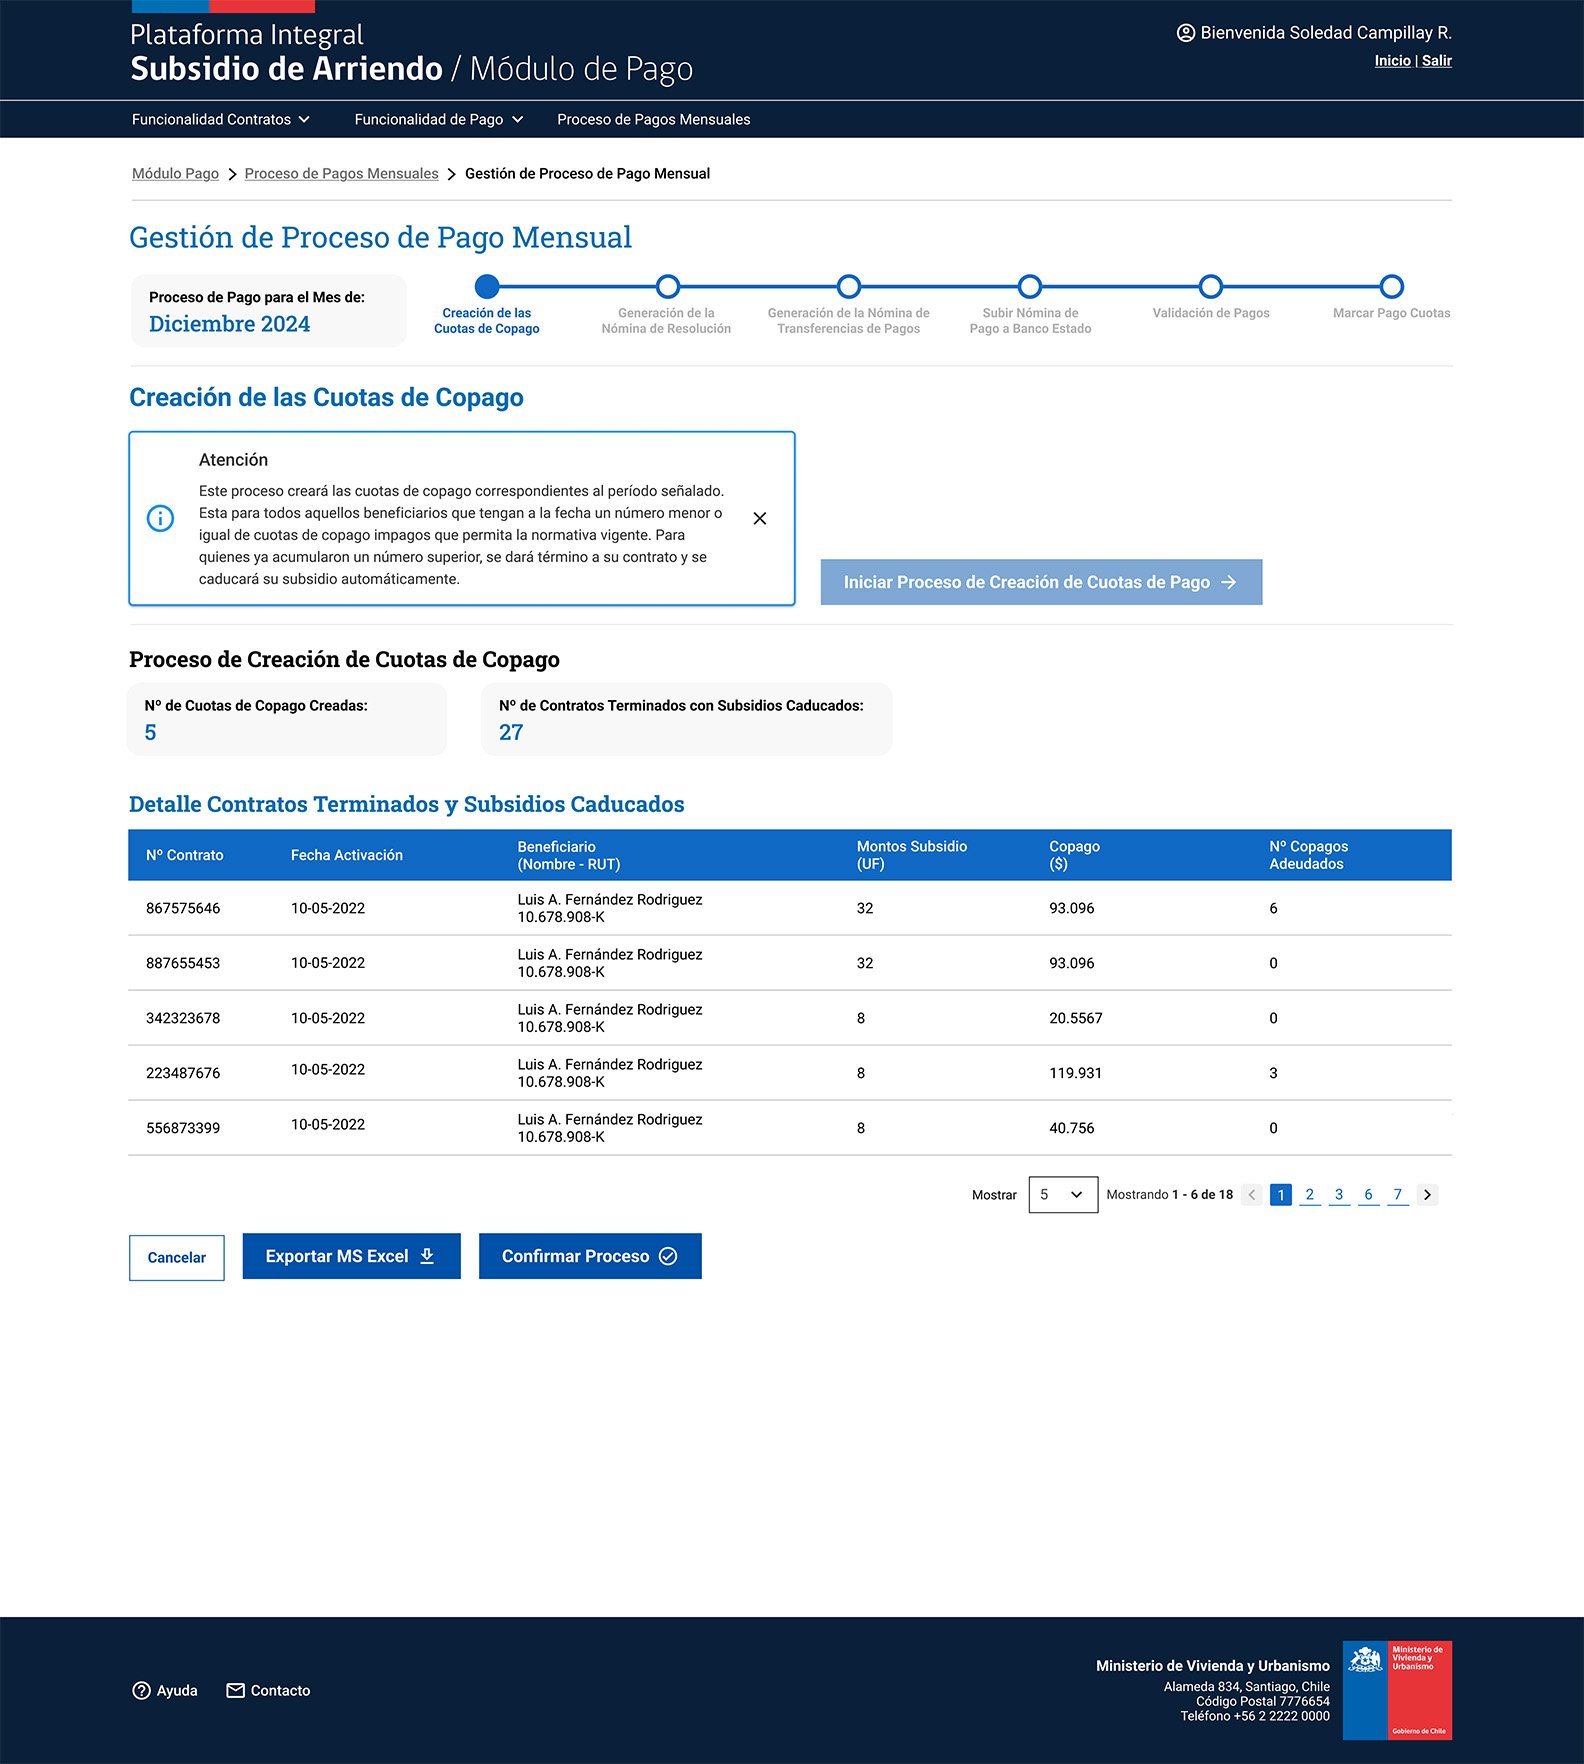The image size is (1584, 1764).
Task: Click value 5 of Cuotas de Copago Creadas
Action: [150, 733]
